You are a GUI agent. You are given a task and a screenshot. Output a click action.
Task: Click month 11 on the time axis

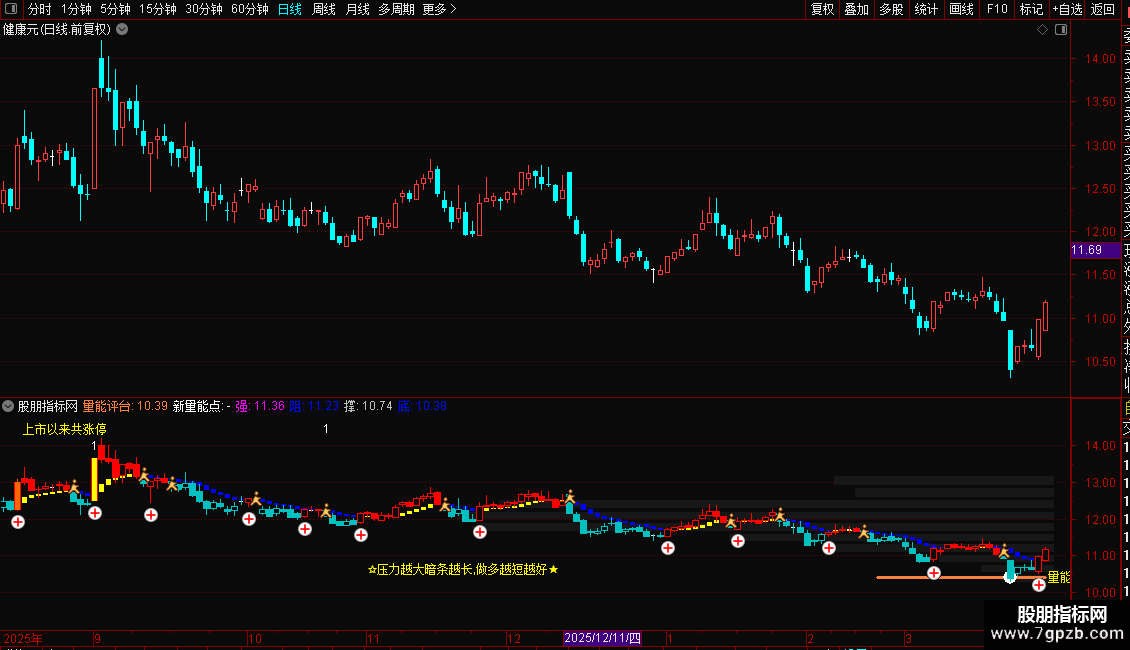373,638
